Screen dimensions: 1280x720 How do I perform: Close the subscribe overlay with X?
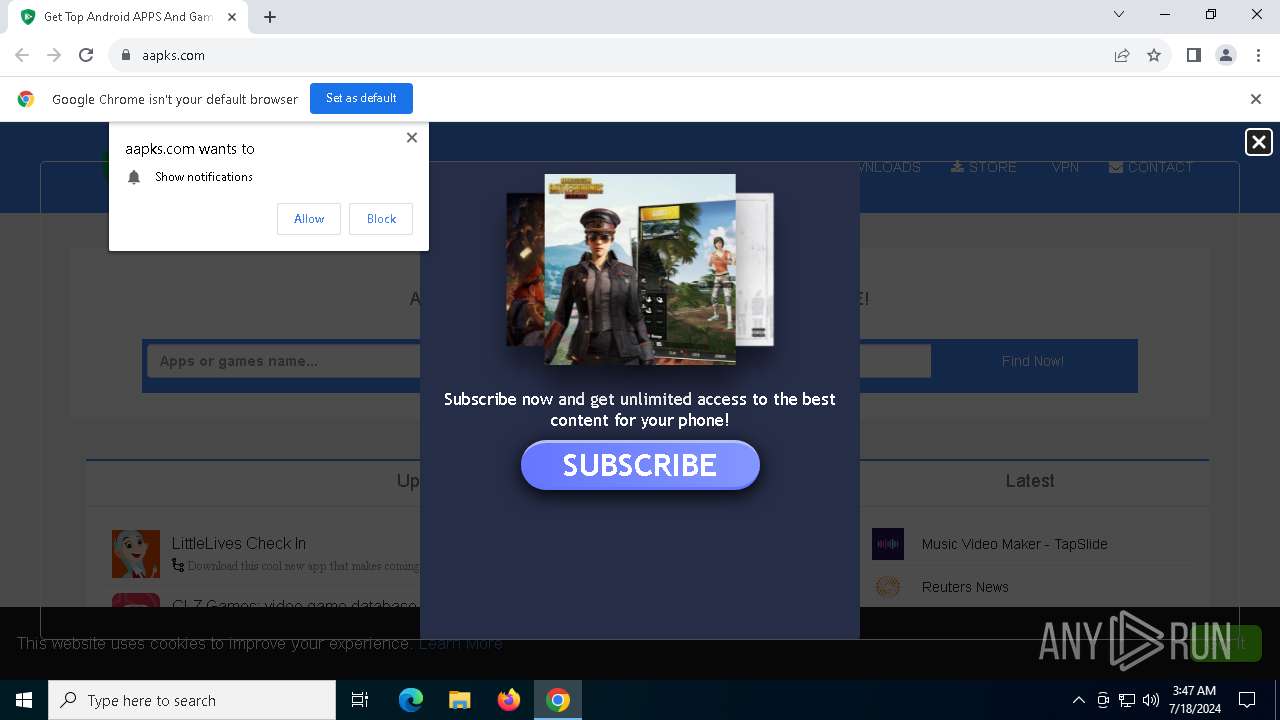[x=1259, y=142]
